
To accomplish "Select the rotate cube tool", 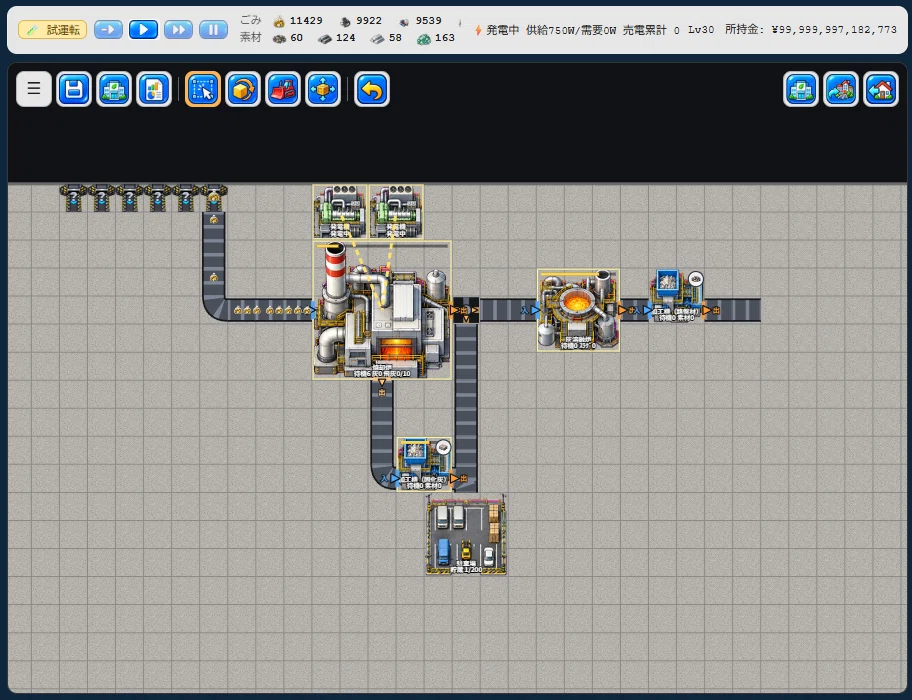I will pyautogui.click(x=243, y=89).
